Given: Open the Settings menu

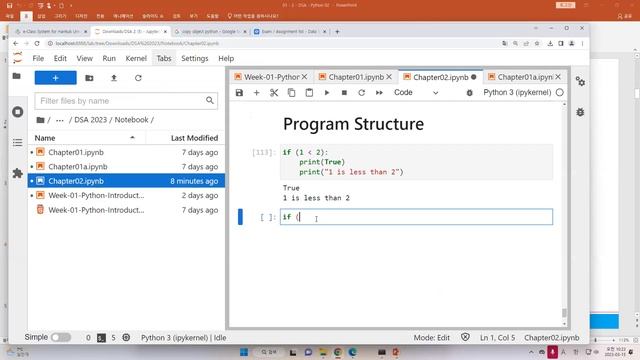Looking at the screenshot, I should [x=195, y=58].
